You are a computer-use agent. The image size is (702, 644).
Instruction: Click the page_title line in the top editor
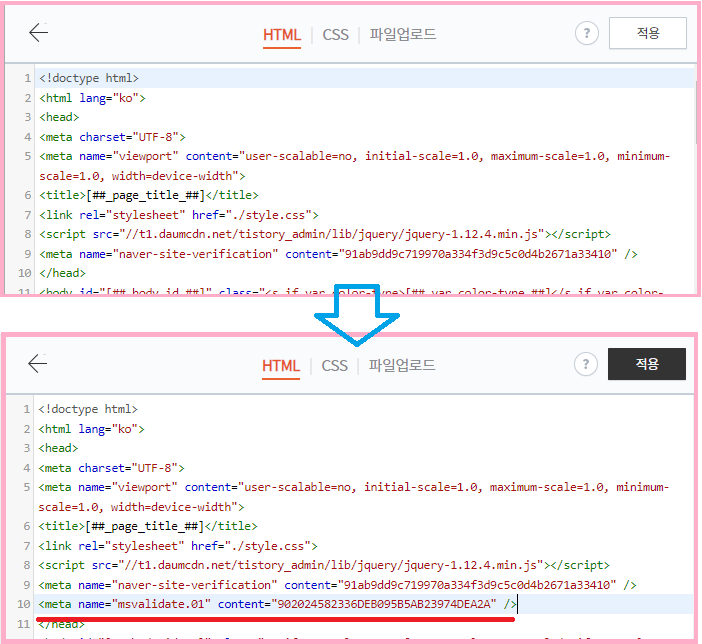click(x=149, y=195)
